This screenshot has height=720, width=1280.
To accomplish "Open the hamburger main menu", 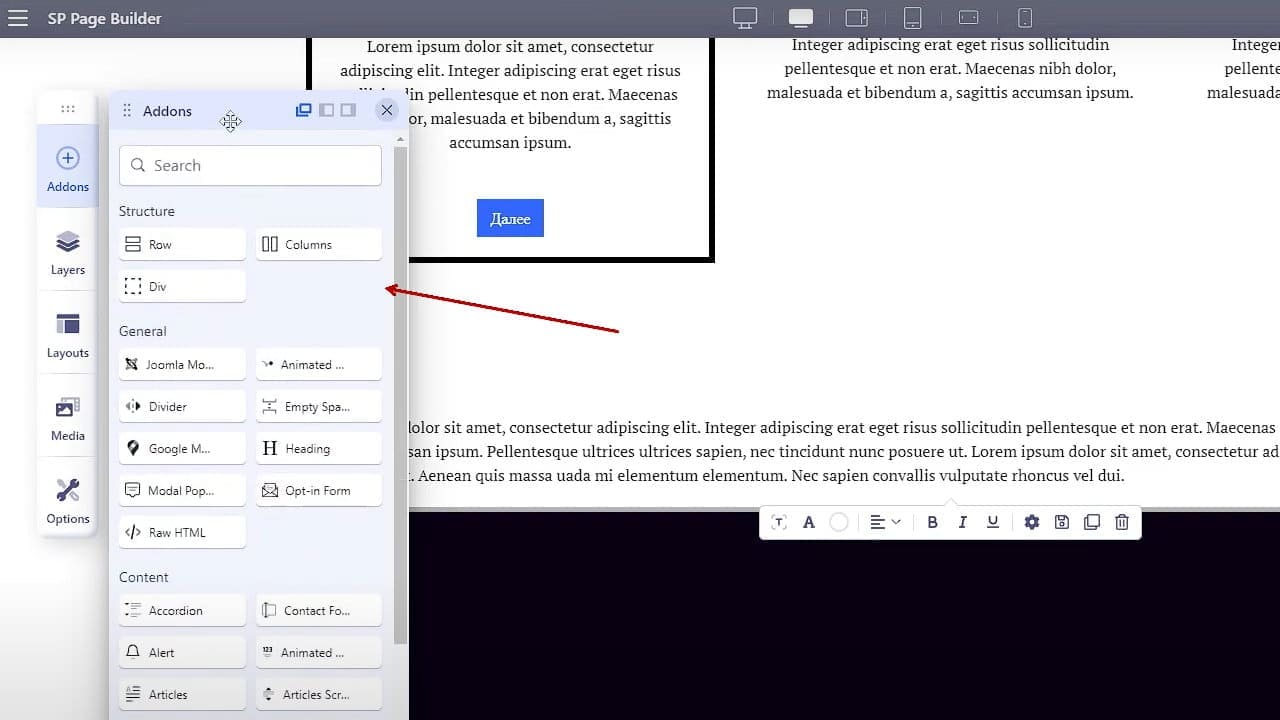I will (x=17, y=18).
